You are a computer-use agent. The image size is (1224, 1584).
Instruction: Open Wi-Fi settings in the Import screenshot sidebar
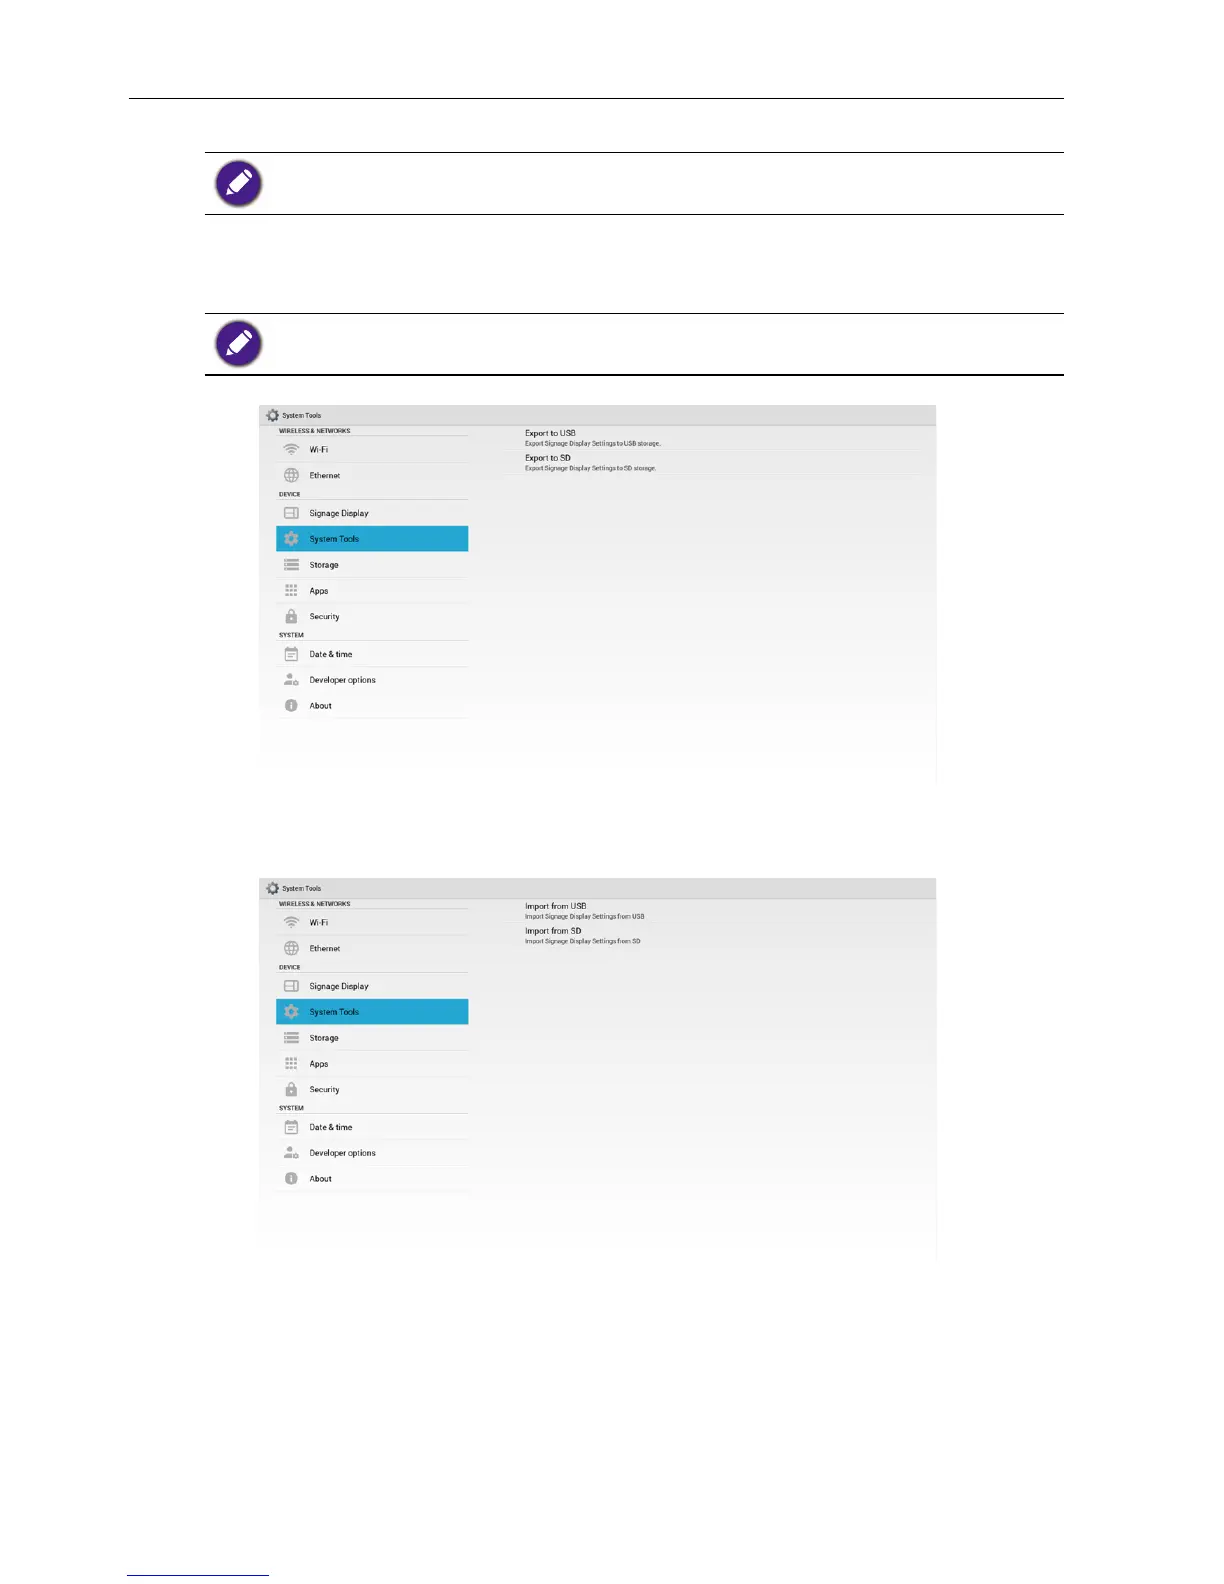click(318, 923)
